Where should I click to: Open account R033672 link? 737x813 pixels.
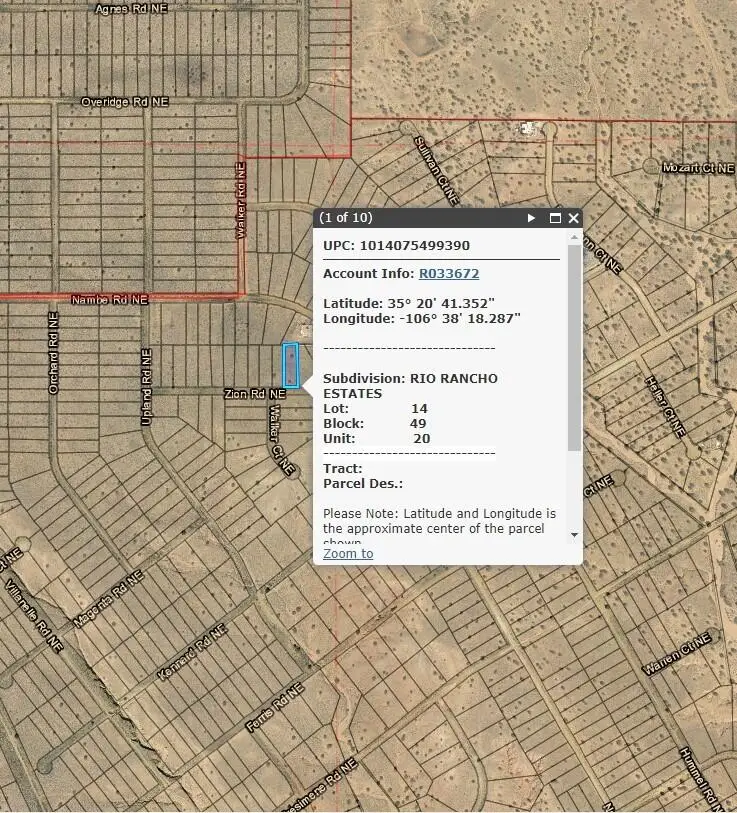(x=448, y=273)
